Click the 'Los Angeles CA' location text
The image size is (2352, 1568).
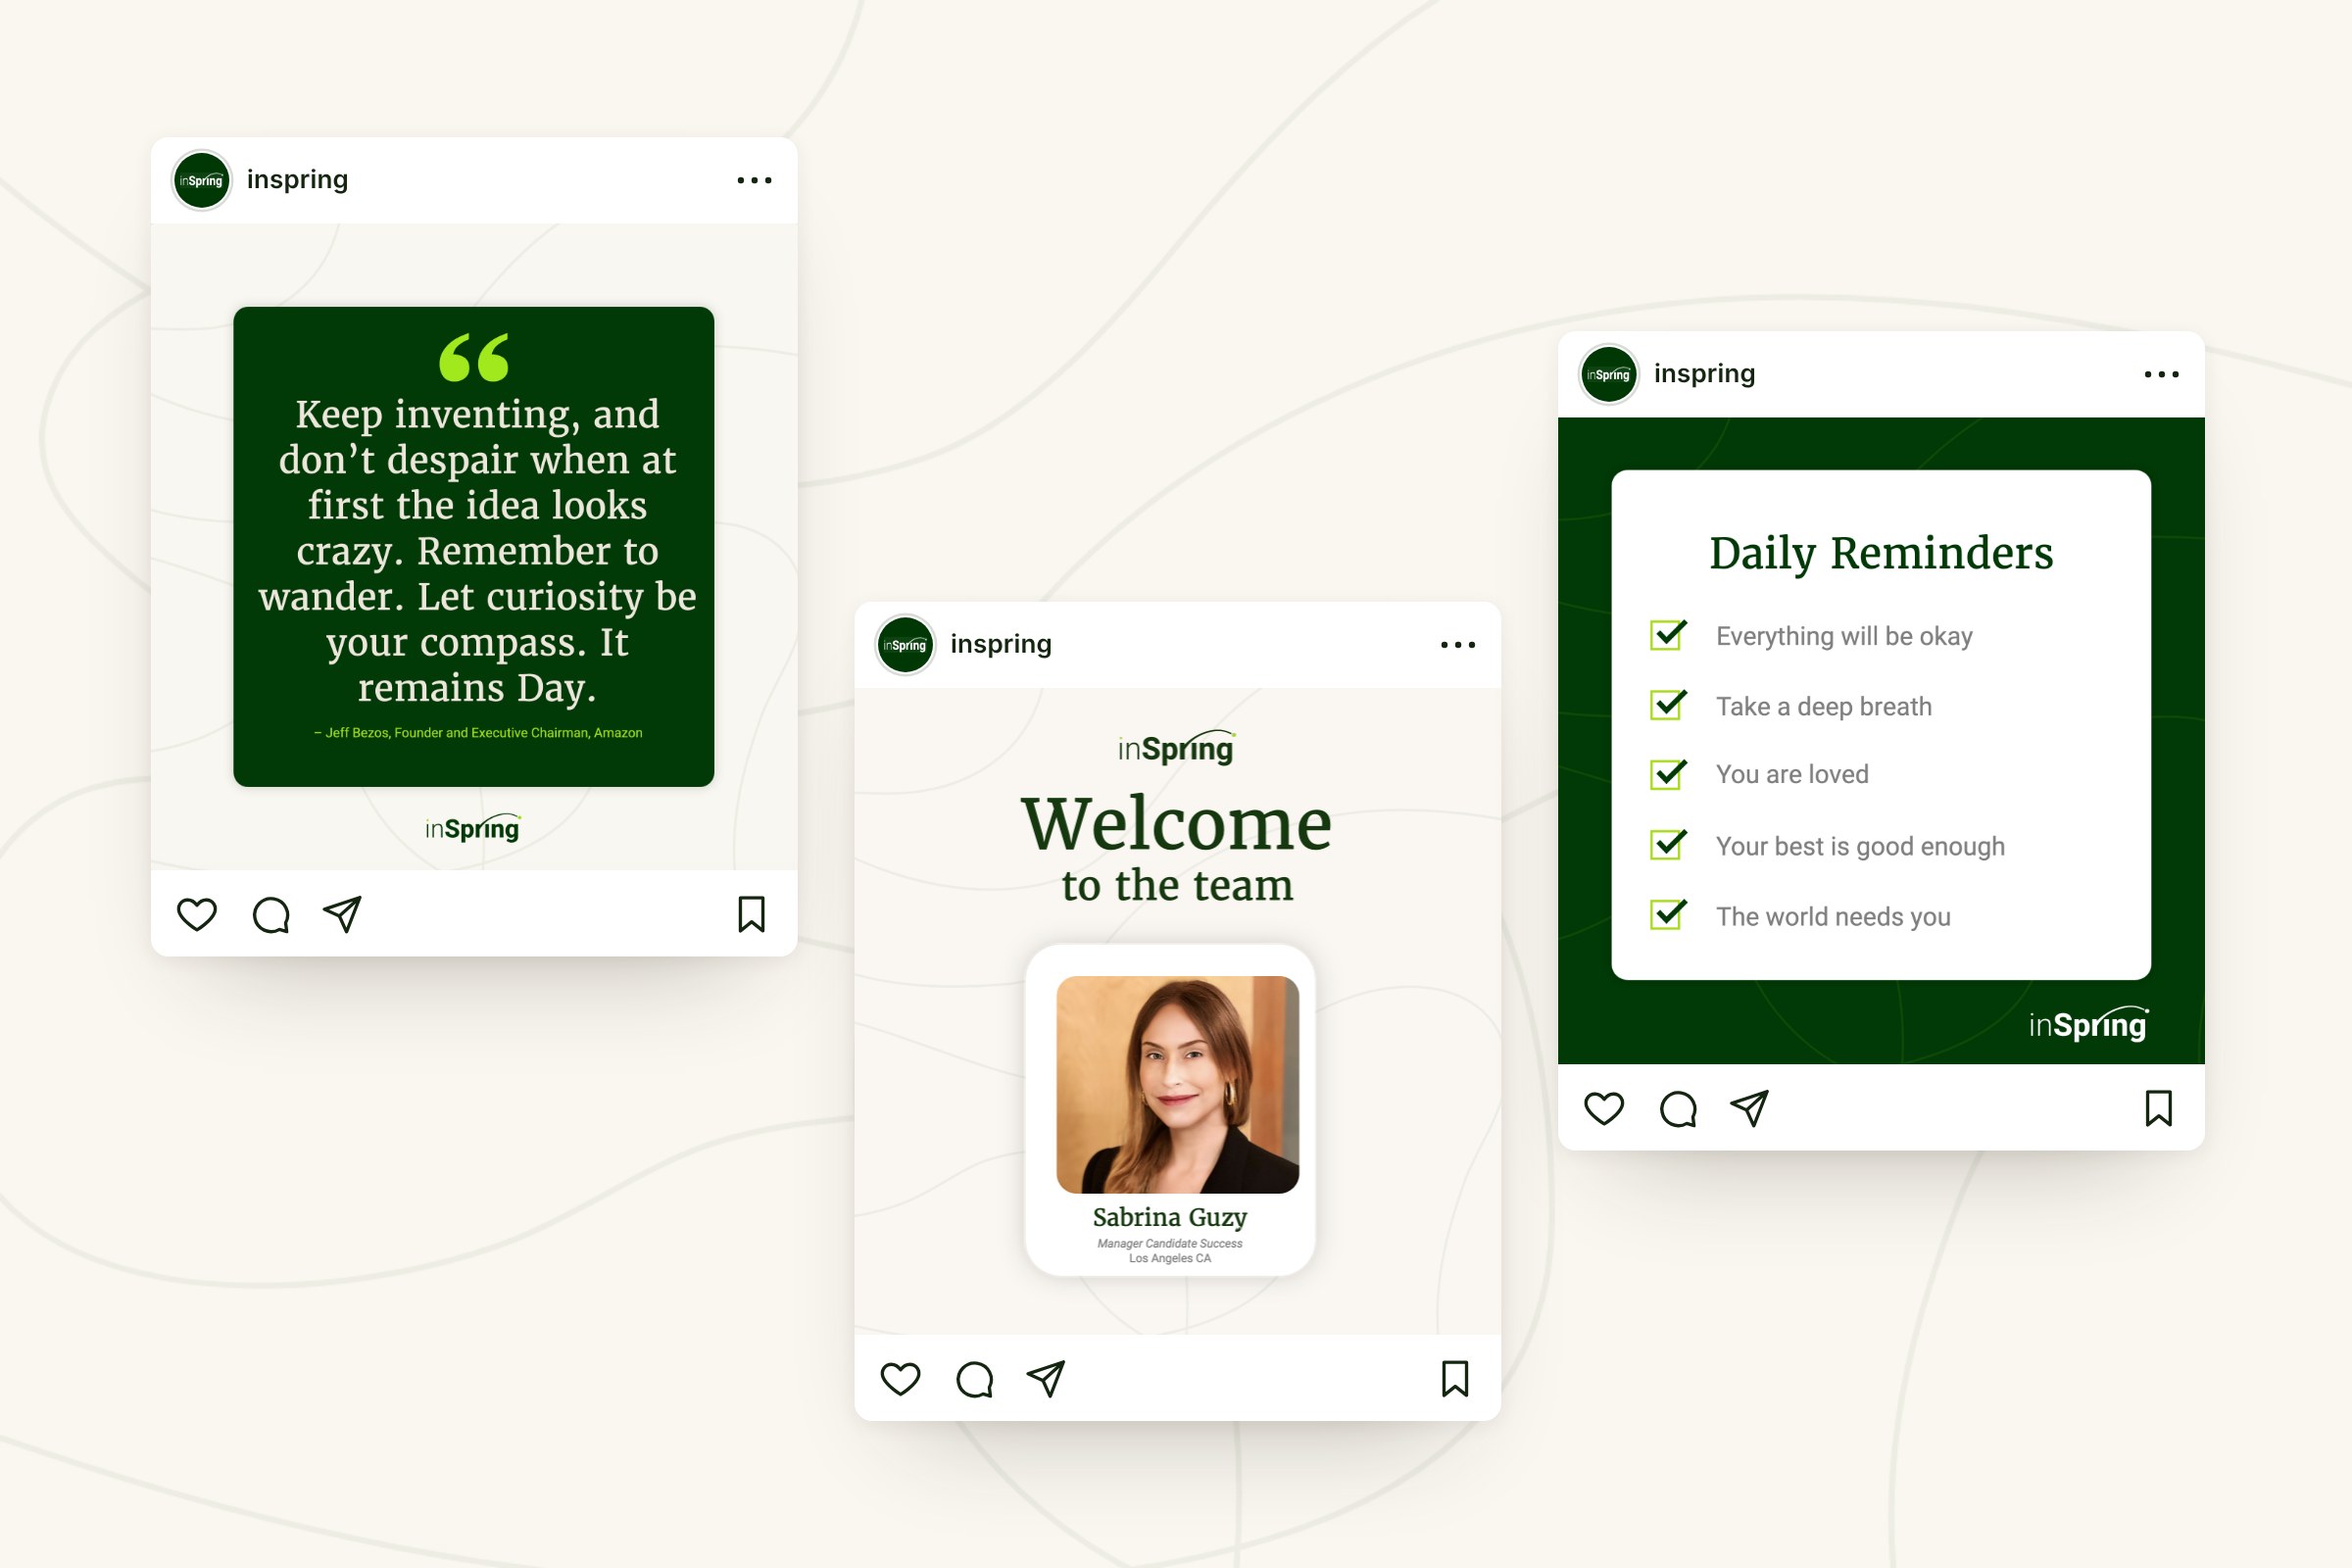1170,1258
